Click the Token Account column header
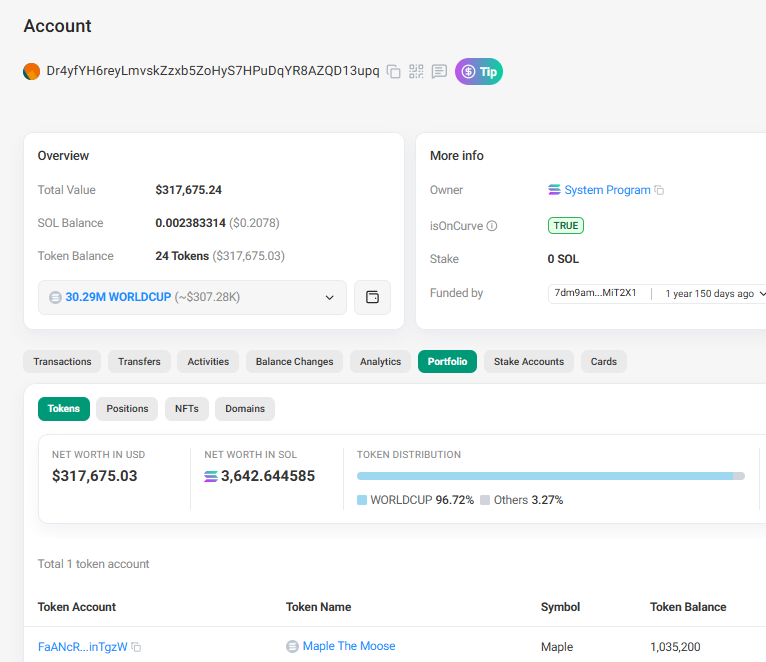 pyautogui.click(x=77, y=607)
